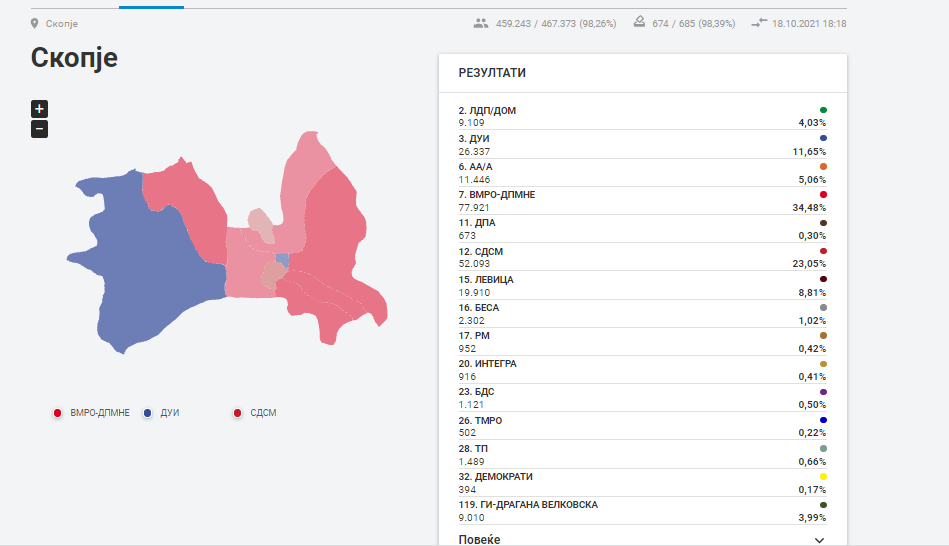Screen dimensions: 949x546
Task: Click the yellow ДЕМОКРАТИ color dot
Action: (x=823, y=477)
